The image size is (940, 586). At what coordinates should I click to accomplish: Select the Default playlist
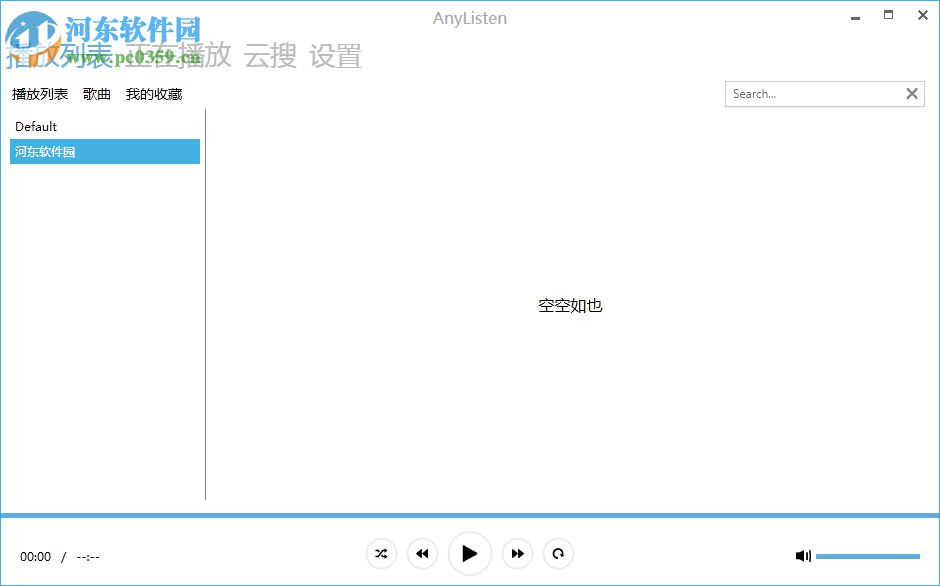(x=35, y=126)
